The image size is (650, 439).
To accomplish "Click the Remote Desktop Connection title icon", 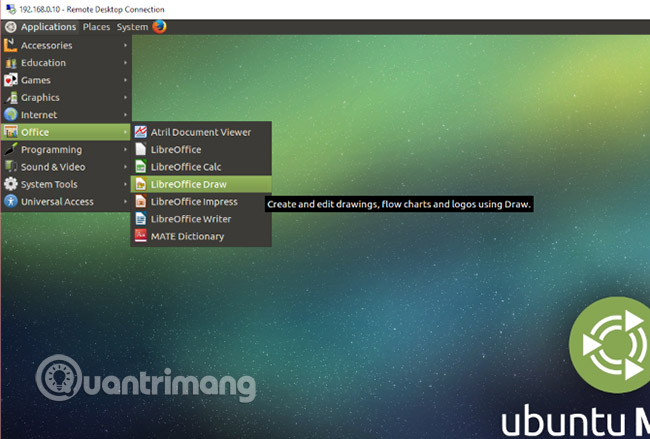I will (x=11, y=9).
